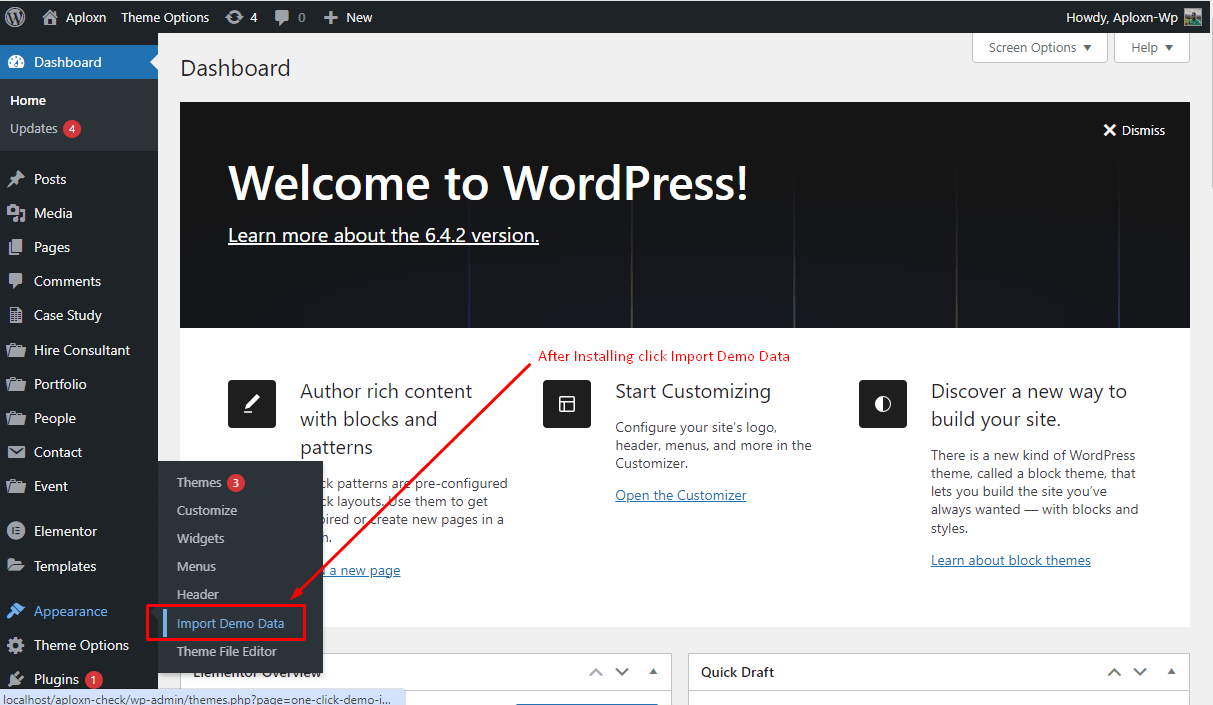Image resolution: width=1213 pixels, height=705 pixels.
Task: Open the Aploxn site home icon
Action: pyautogui.click(x=50, y=17)
